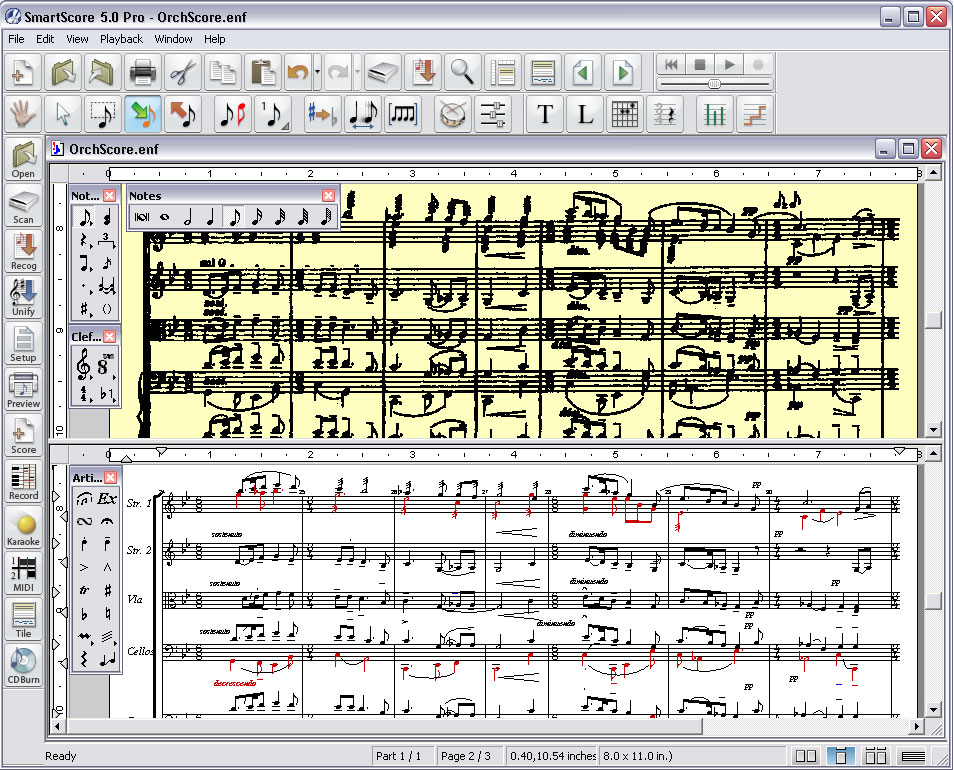The height and width of the screenshot is (770, 954).
Task: Select the hand pan tool
Action: point(23,114)
